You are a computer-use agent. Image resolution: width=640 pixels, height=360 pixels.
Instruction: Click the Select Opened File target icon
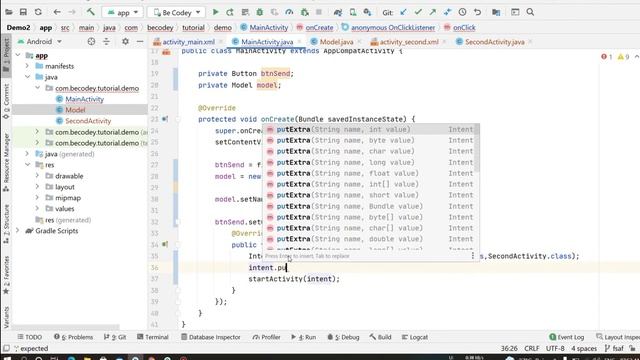(91, 42)
